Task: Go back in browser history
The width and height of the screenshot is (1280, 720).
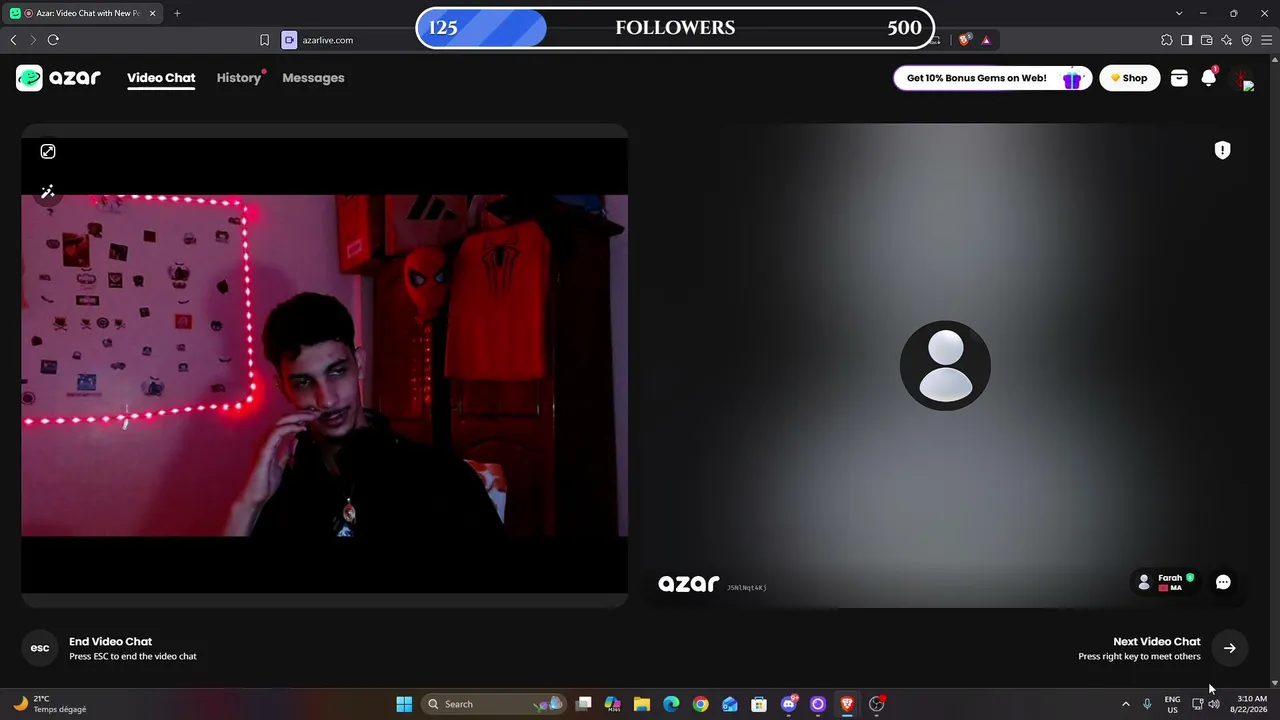Action: 13,40
